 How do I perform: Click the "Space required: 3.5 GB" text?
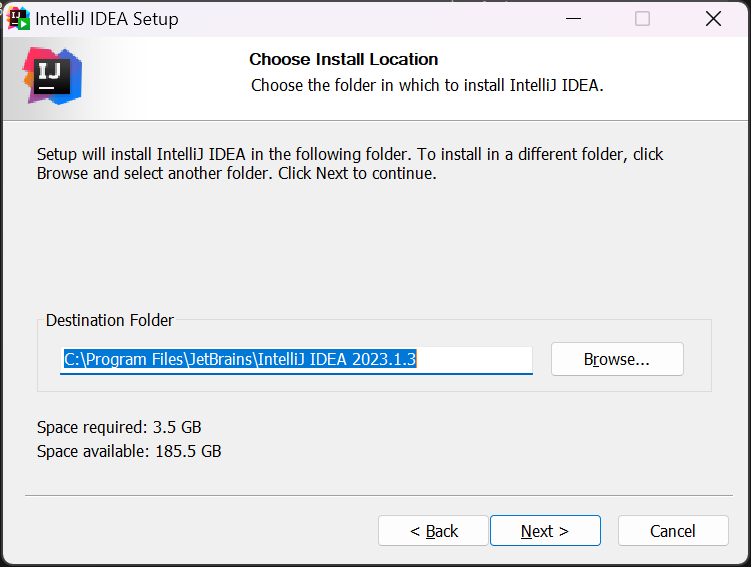click(x=119, y=427)
